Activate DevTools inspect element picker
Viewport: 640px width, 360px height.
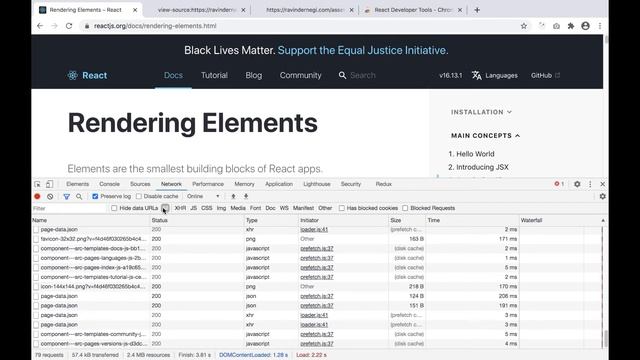38,184
